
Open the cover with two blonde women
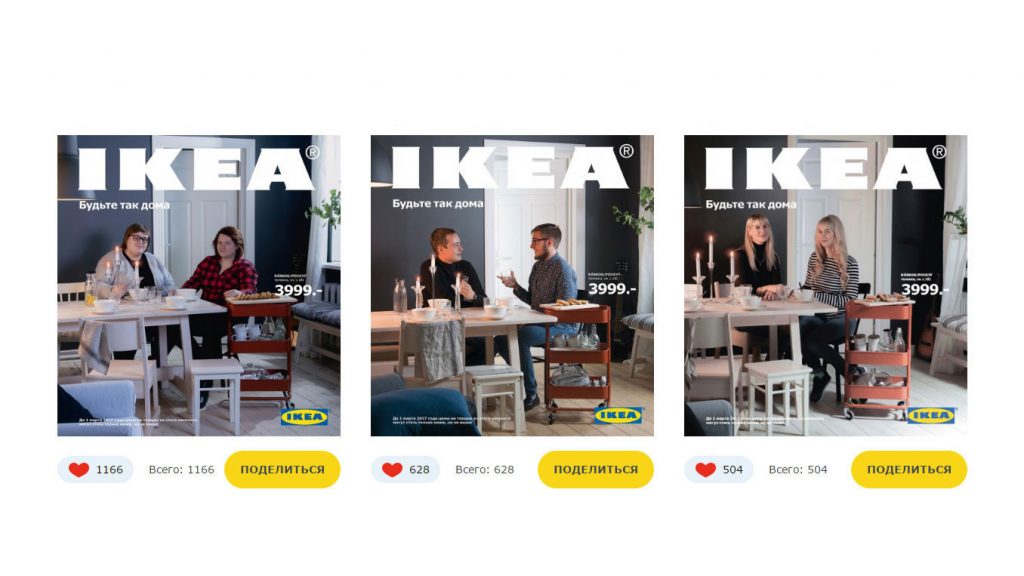[x=825, y=285]
